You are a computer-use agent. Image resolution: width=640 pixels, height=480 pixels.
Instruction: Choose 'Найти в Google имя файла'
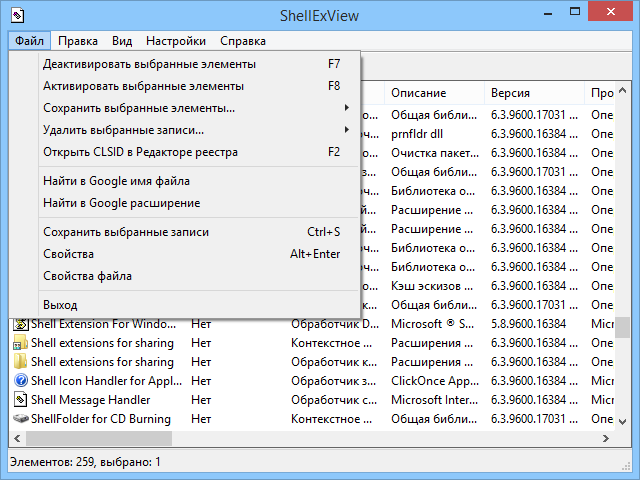pyautogui.click(x=116, y=181)
